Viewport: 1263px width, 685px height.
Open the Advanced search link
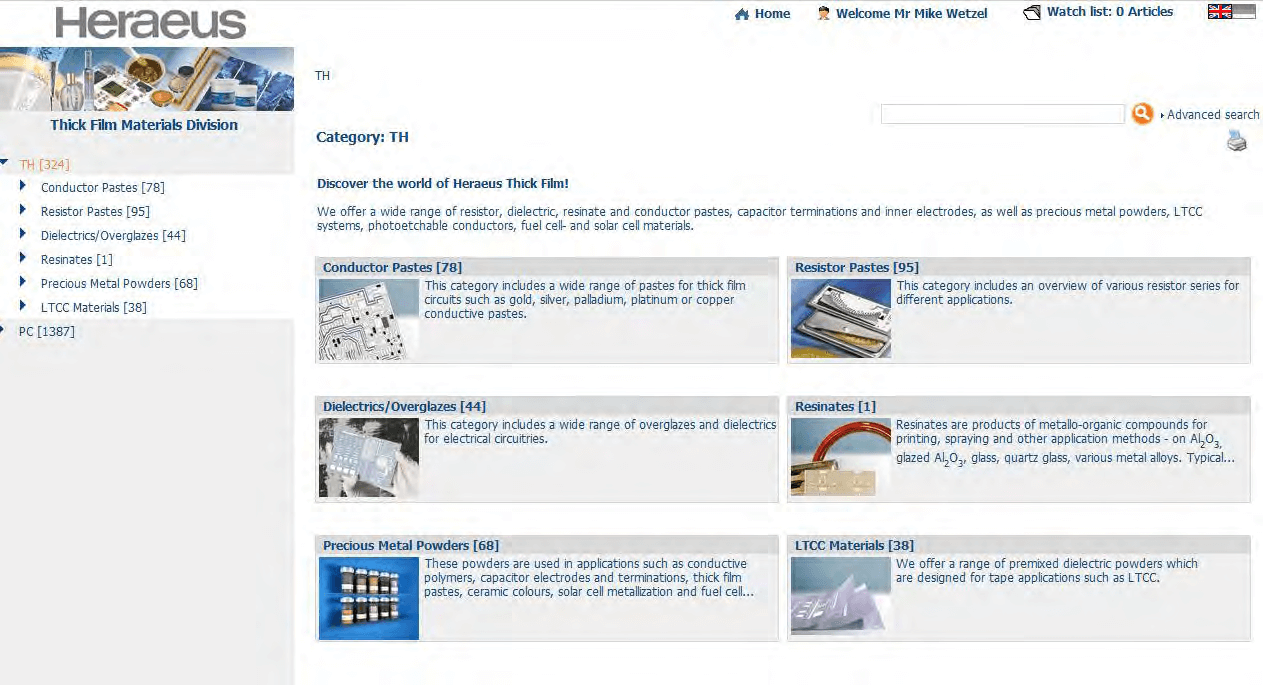(x=1213, y=115)
